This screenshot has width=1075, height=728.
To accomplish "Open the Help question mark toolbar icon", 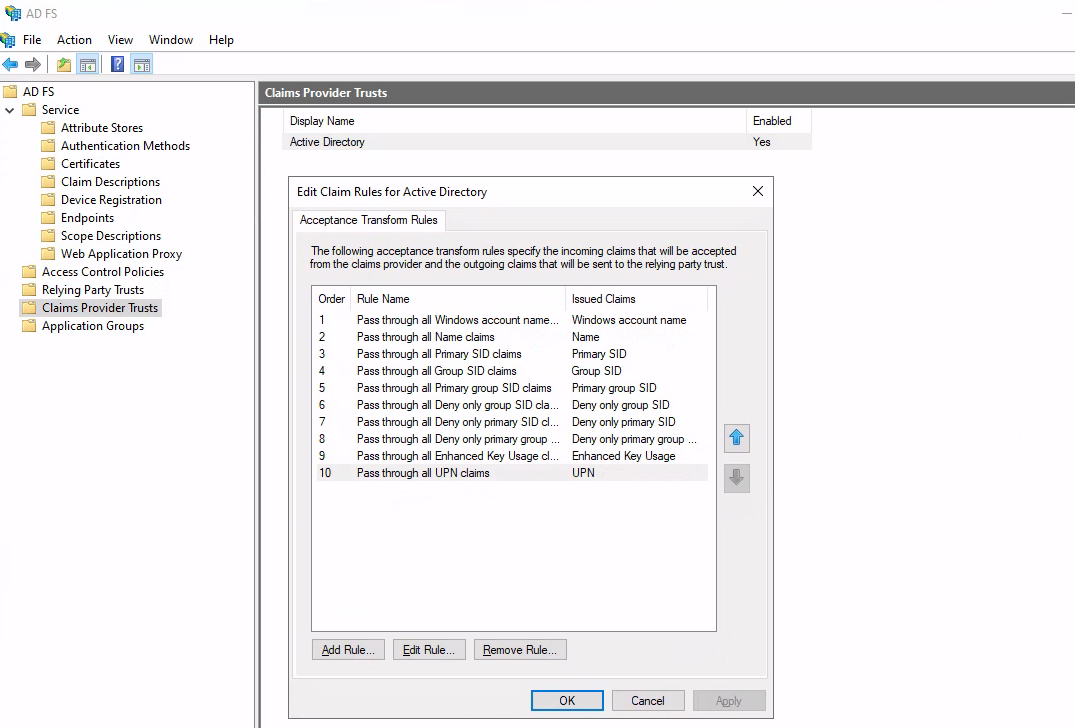I will pos(118,65).
